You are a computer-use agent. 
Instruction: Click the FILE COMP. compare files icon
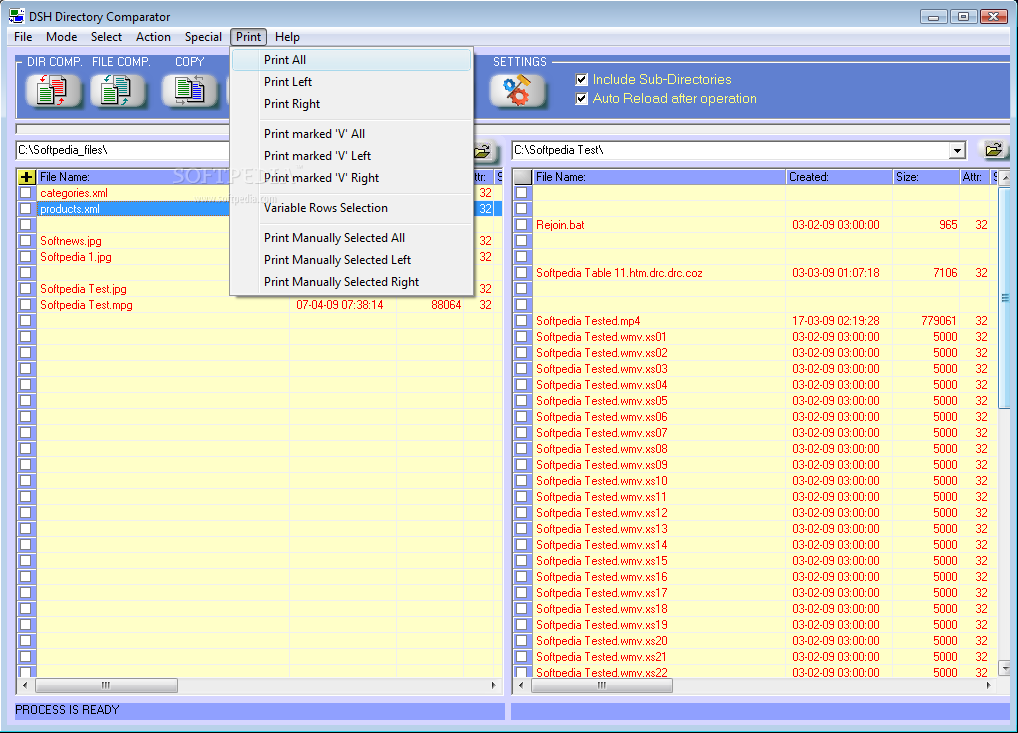(x=117, y=90)
